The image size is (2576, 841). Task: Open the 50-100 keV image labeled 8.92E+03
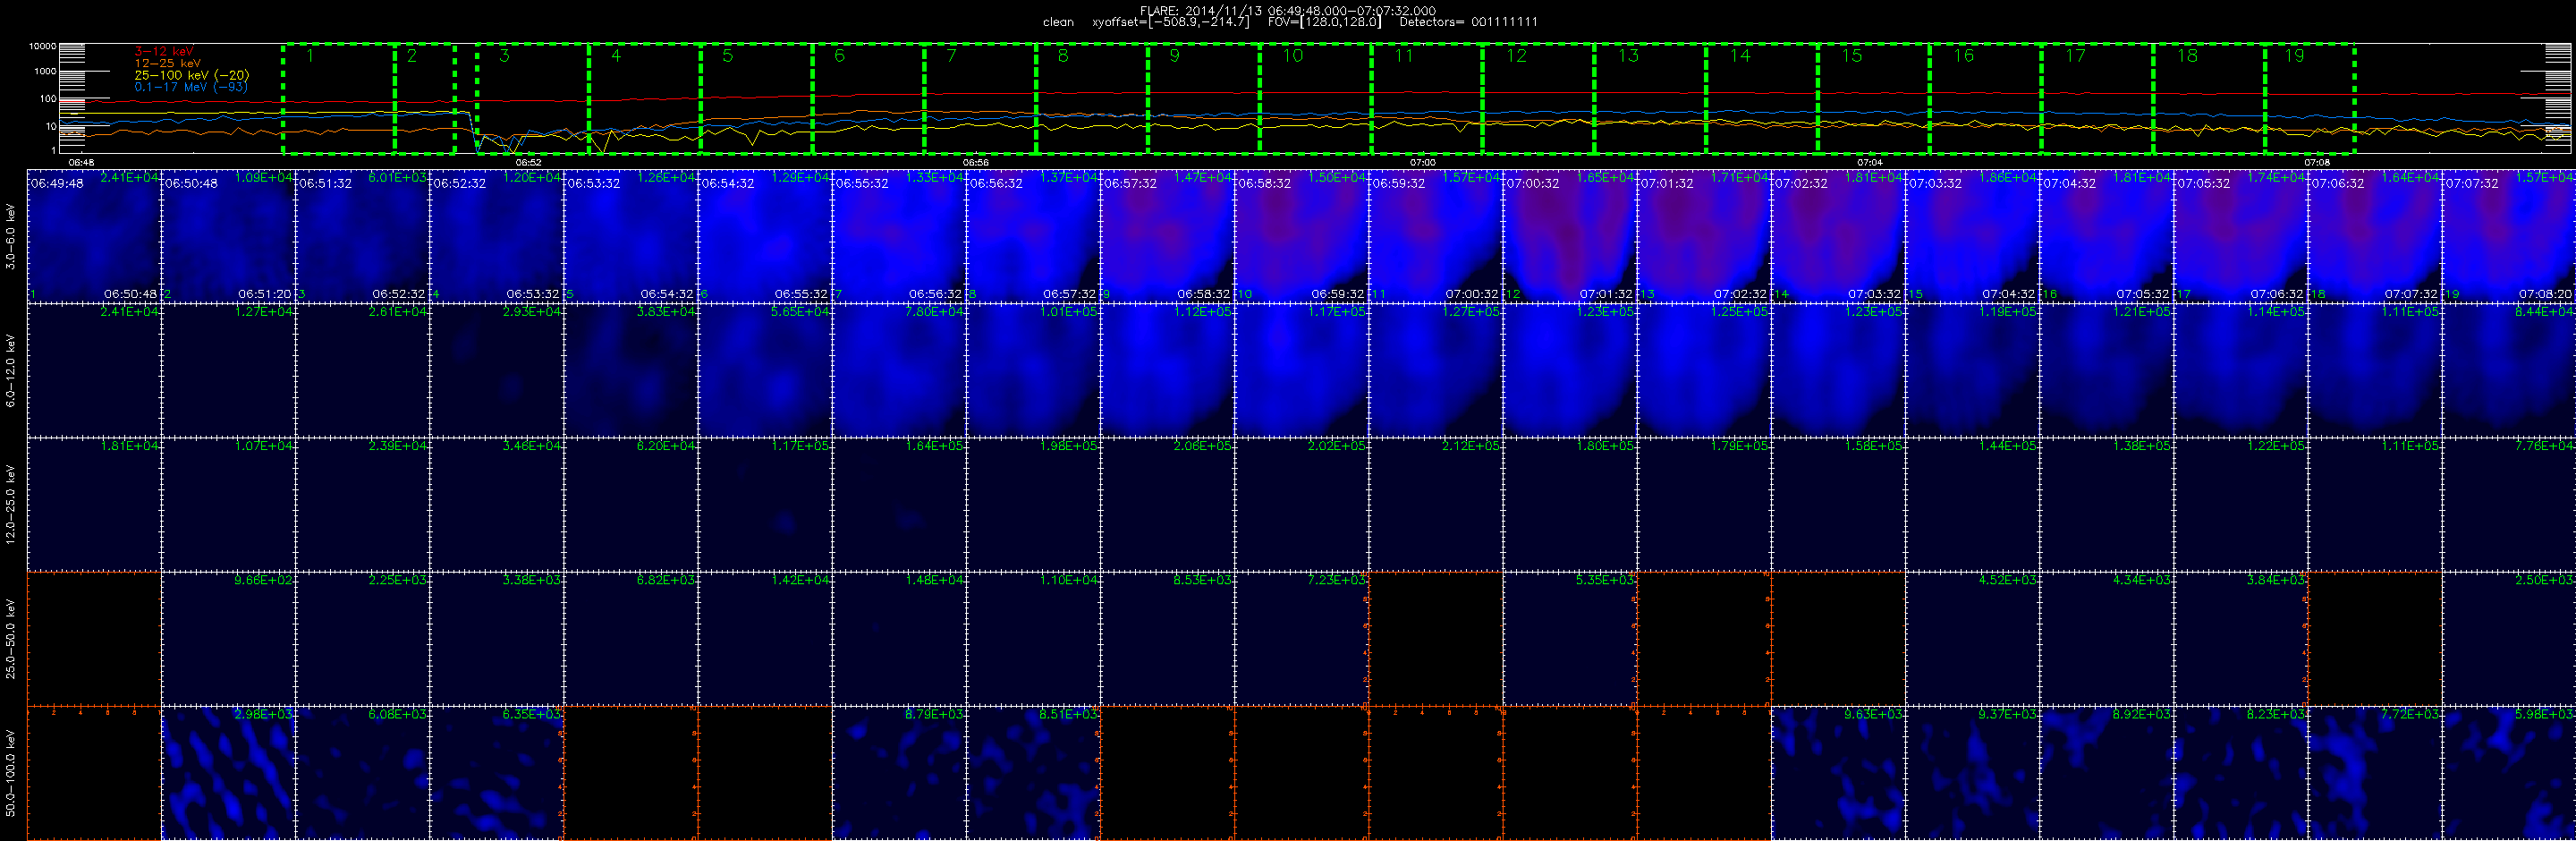pyautogui.click(x=2106, y=773)
